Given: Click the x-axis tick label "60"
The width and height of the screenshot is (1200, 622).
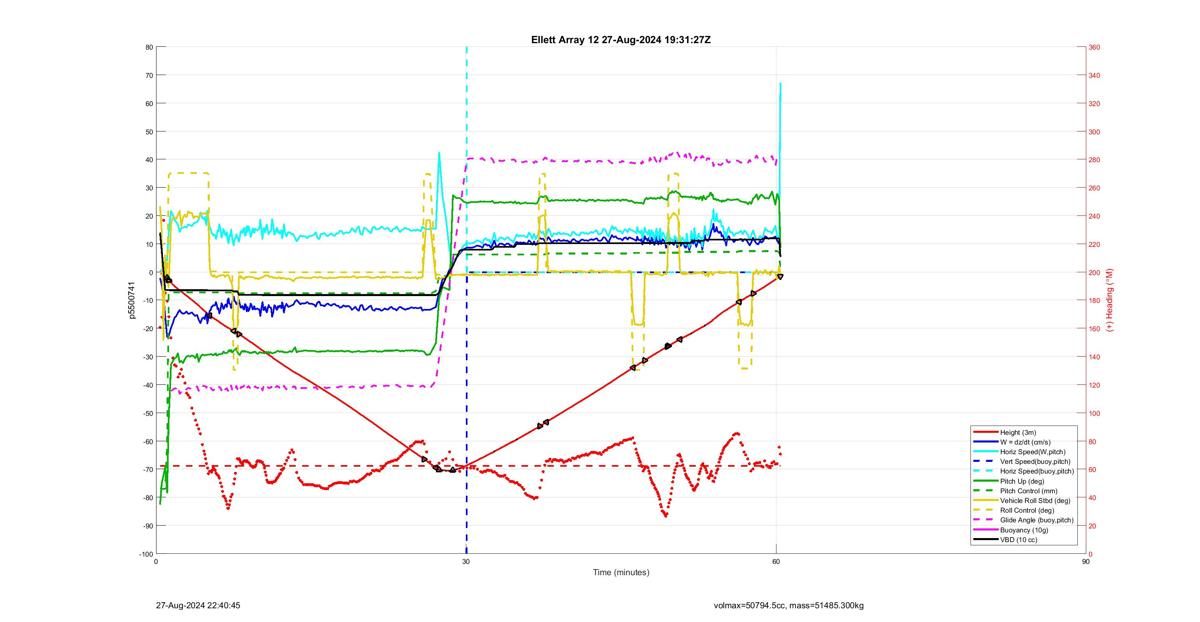Looking at the screenshot, I should 776,561.
